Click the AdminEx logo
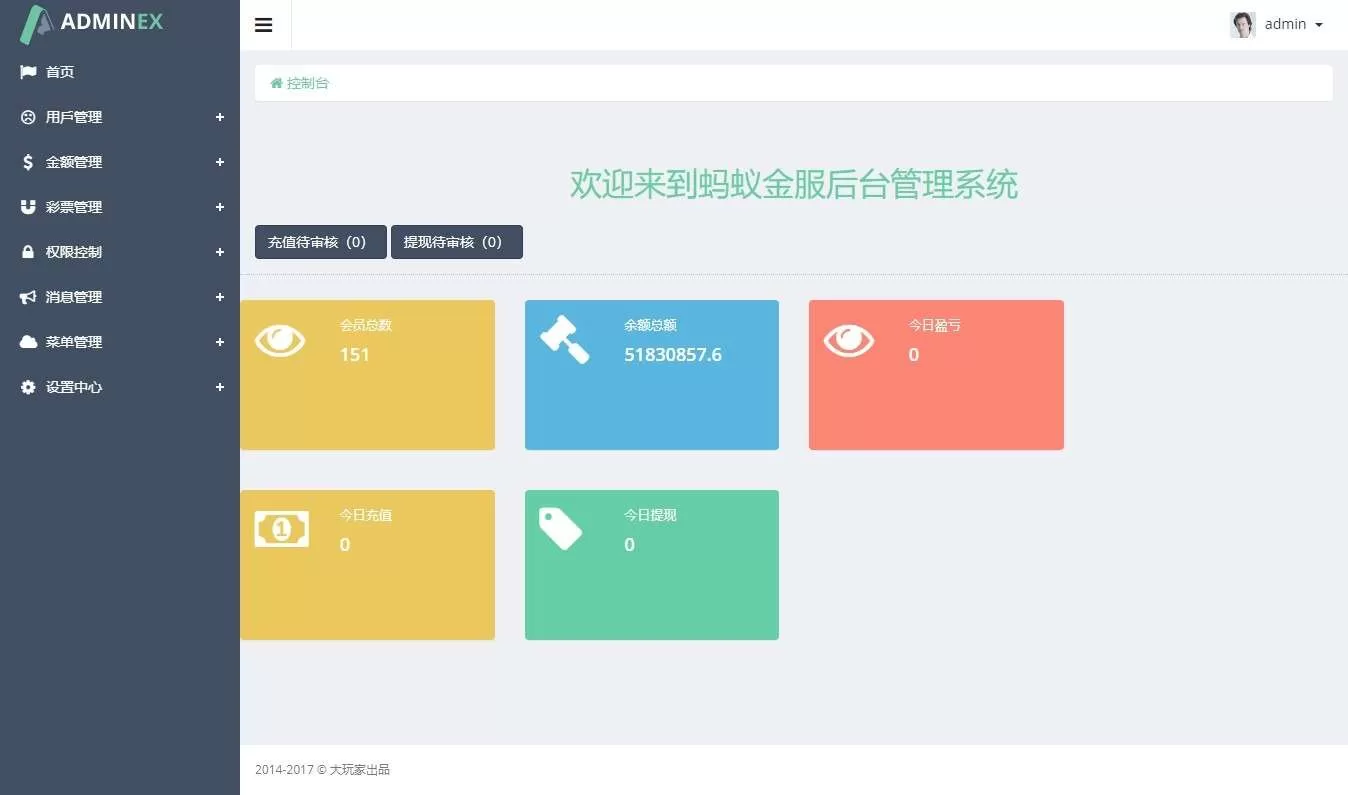 pos(93,23)
